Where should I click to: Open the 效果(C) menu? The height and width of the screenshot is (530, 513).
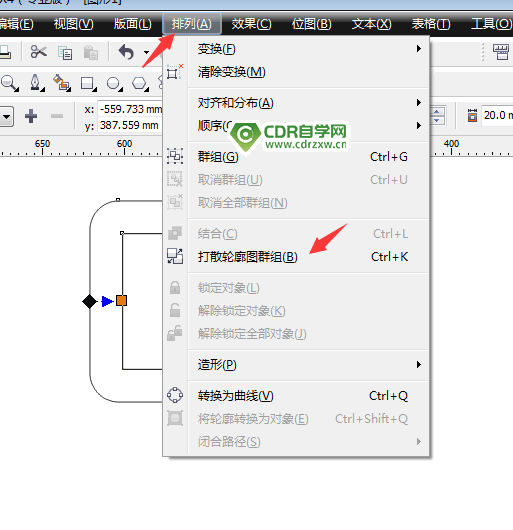(x=251, y=24)
